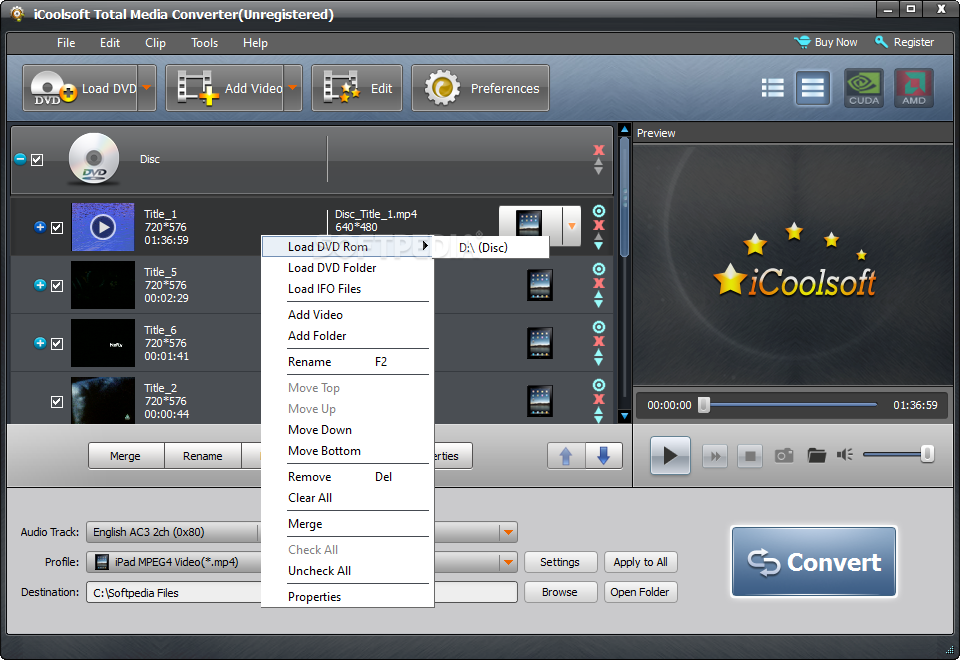The width and height of the screenshot is (960, 660).
Task: Move item up with blue up arrow
Action: pos(566,456)
